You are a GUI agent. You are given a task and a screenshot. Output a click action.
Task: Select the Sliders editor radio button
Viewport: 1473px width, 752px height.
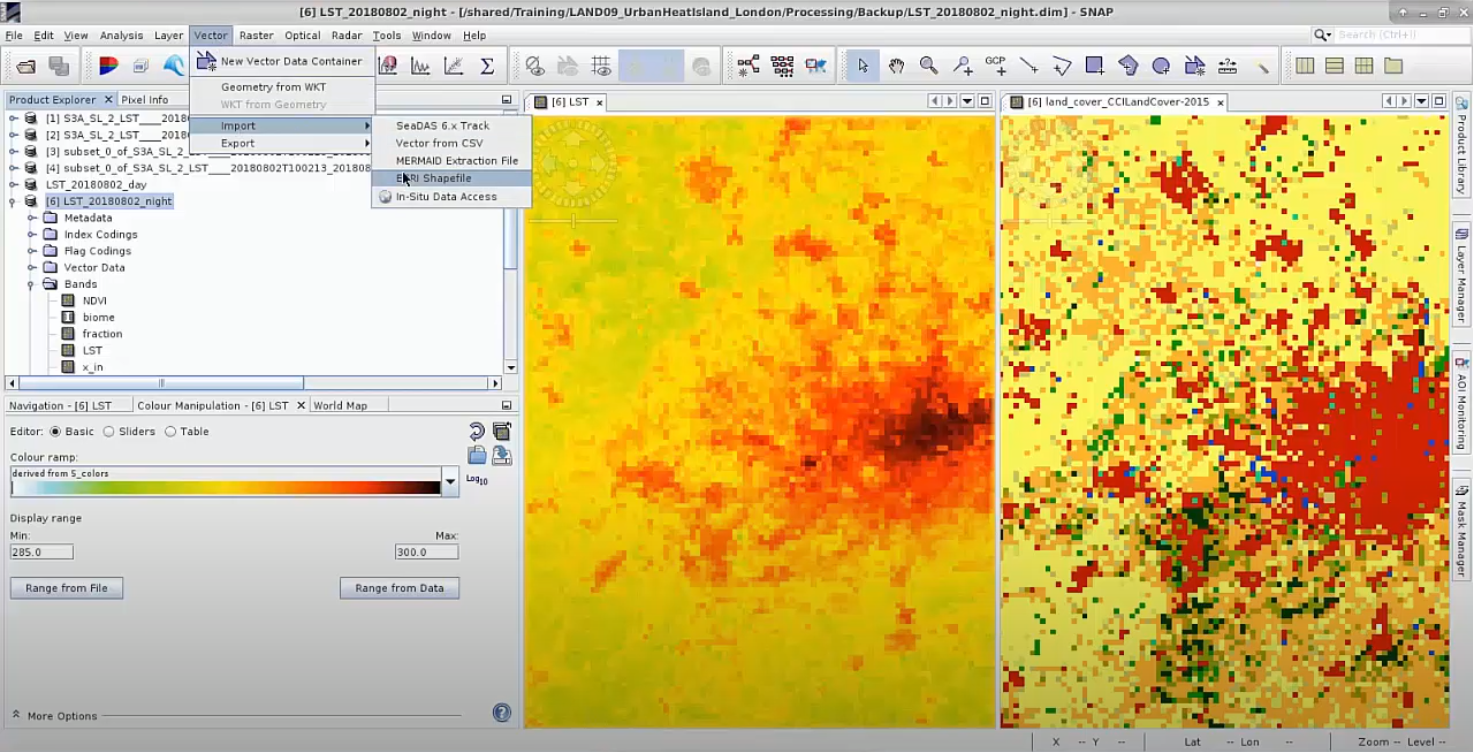(x=109, y=432)
